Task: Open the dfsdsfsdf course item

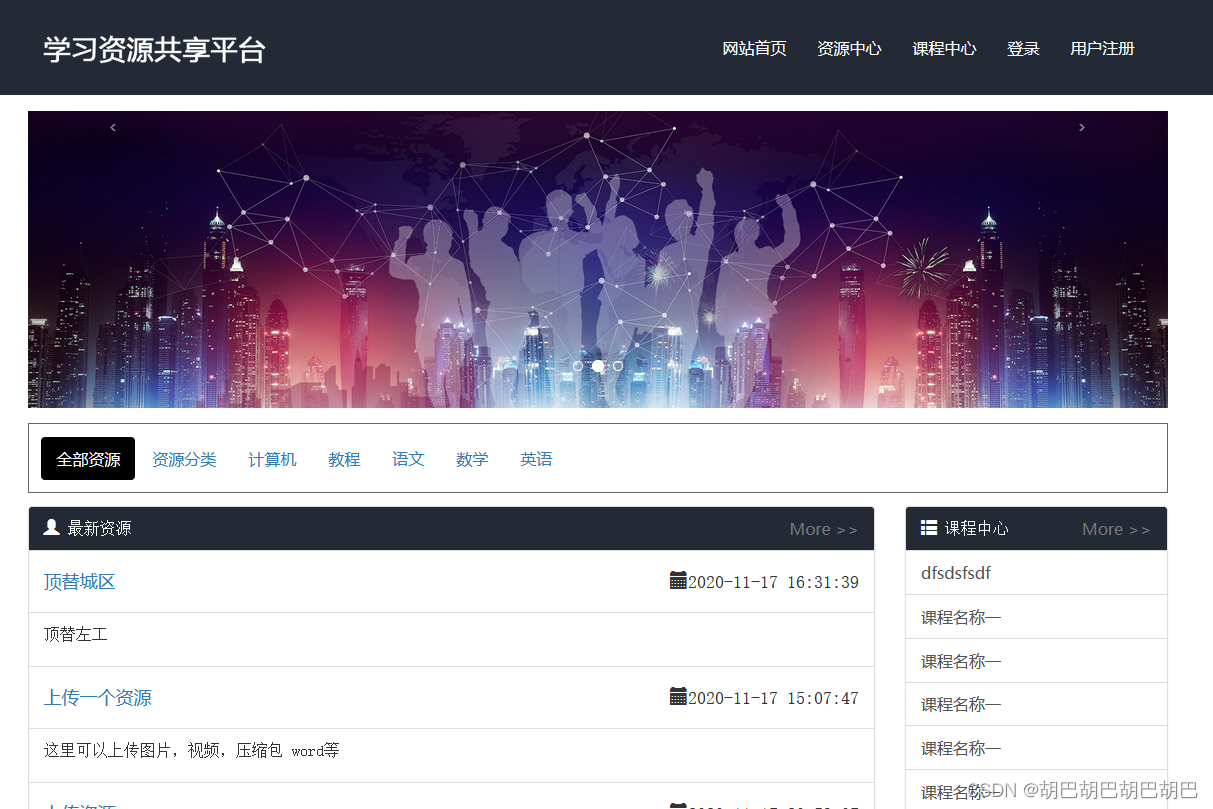Action: [x=956, y=573]
